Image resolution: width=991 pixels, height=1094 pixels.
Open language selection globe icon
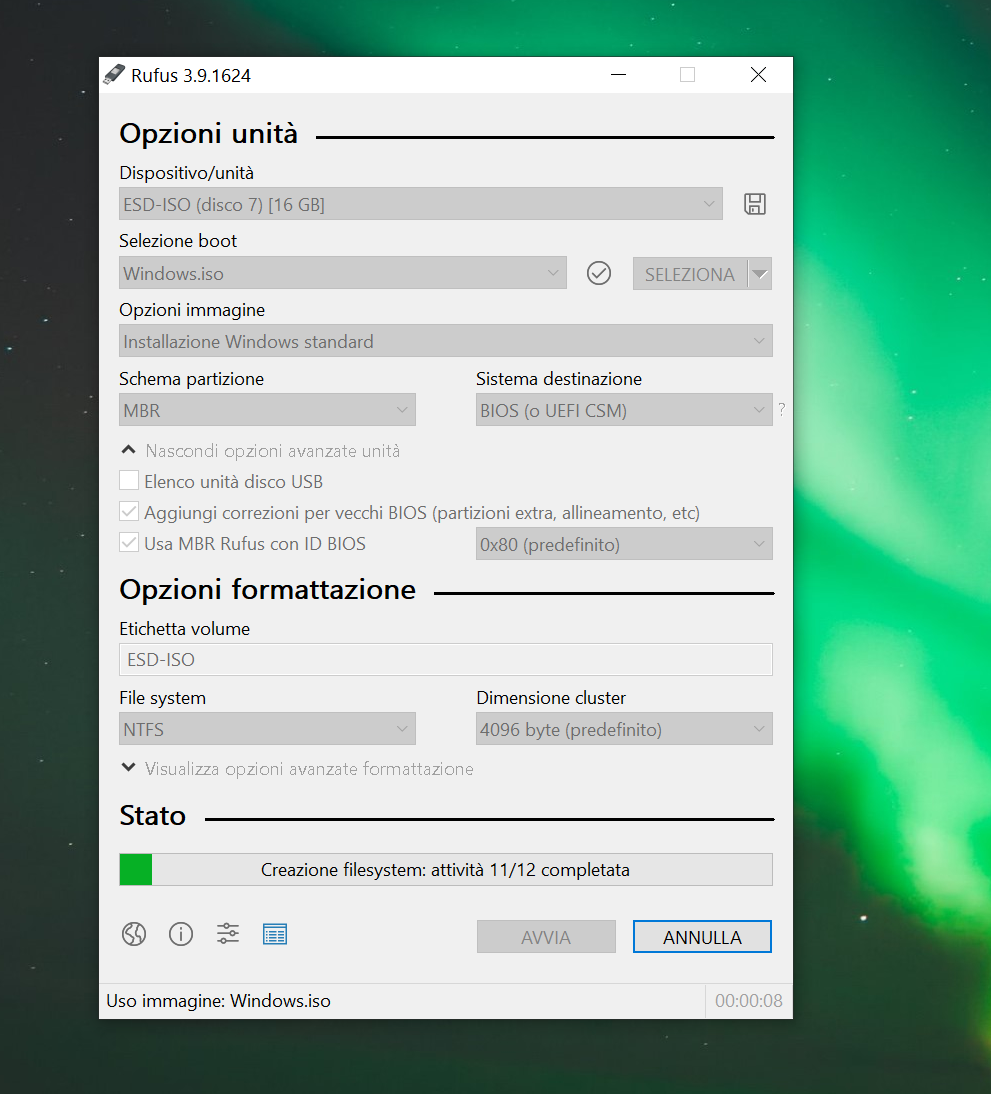pyautogui.click(x=134, y=935)
